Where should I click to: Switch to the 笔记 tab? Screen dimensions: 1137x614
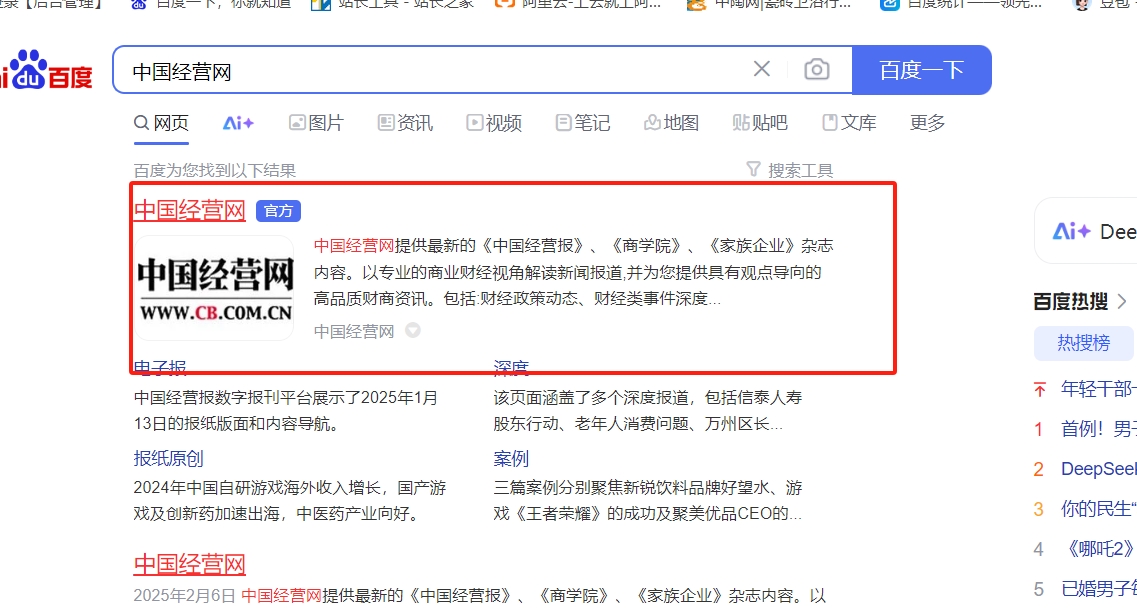(583, 123)
